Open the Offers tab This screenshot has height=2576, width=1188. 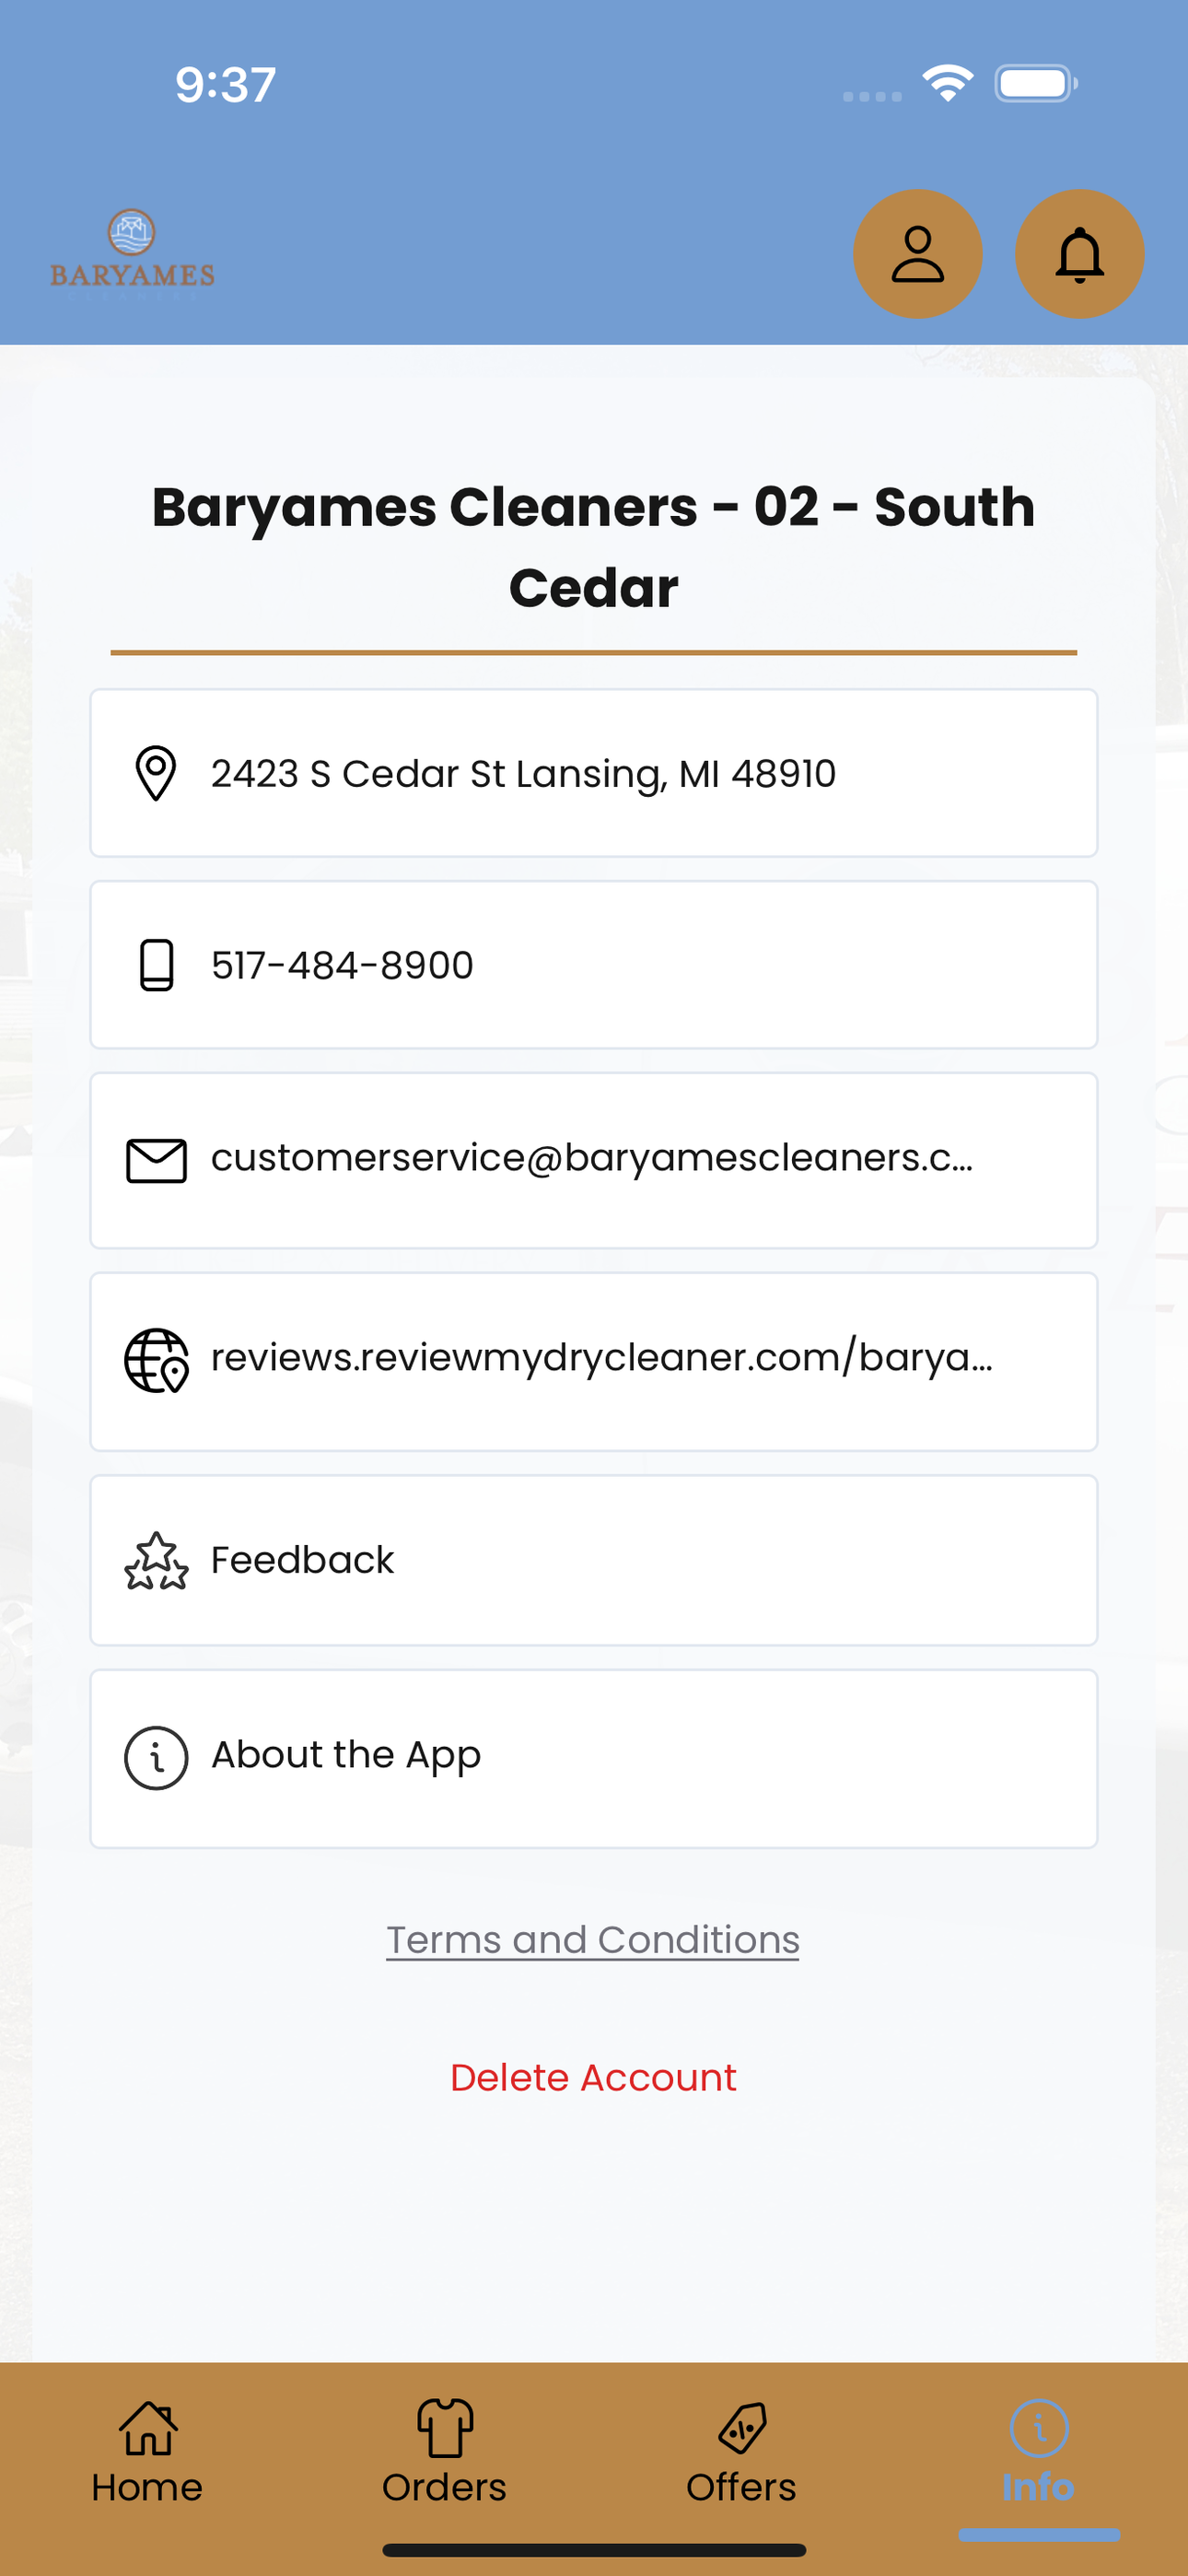point(741,2452)
